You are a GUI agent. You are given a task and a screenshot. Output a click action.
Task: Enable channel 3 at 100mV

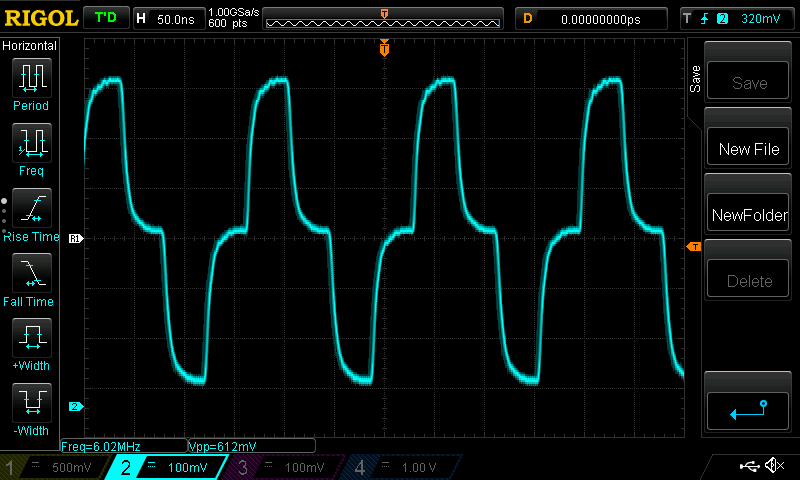(284, 467)
